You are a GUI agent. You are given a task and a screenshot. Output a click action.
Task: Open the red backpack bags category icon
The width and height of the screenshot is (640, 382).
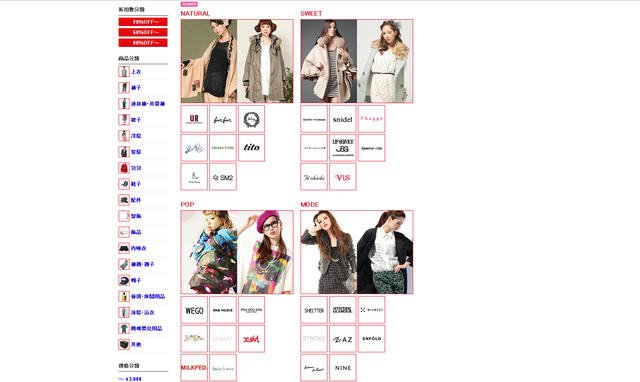pos(124,168)
